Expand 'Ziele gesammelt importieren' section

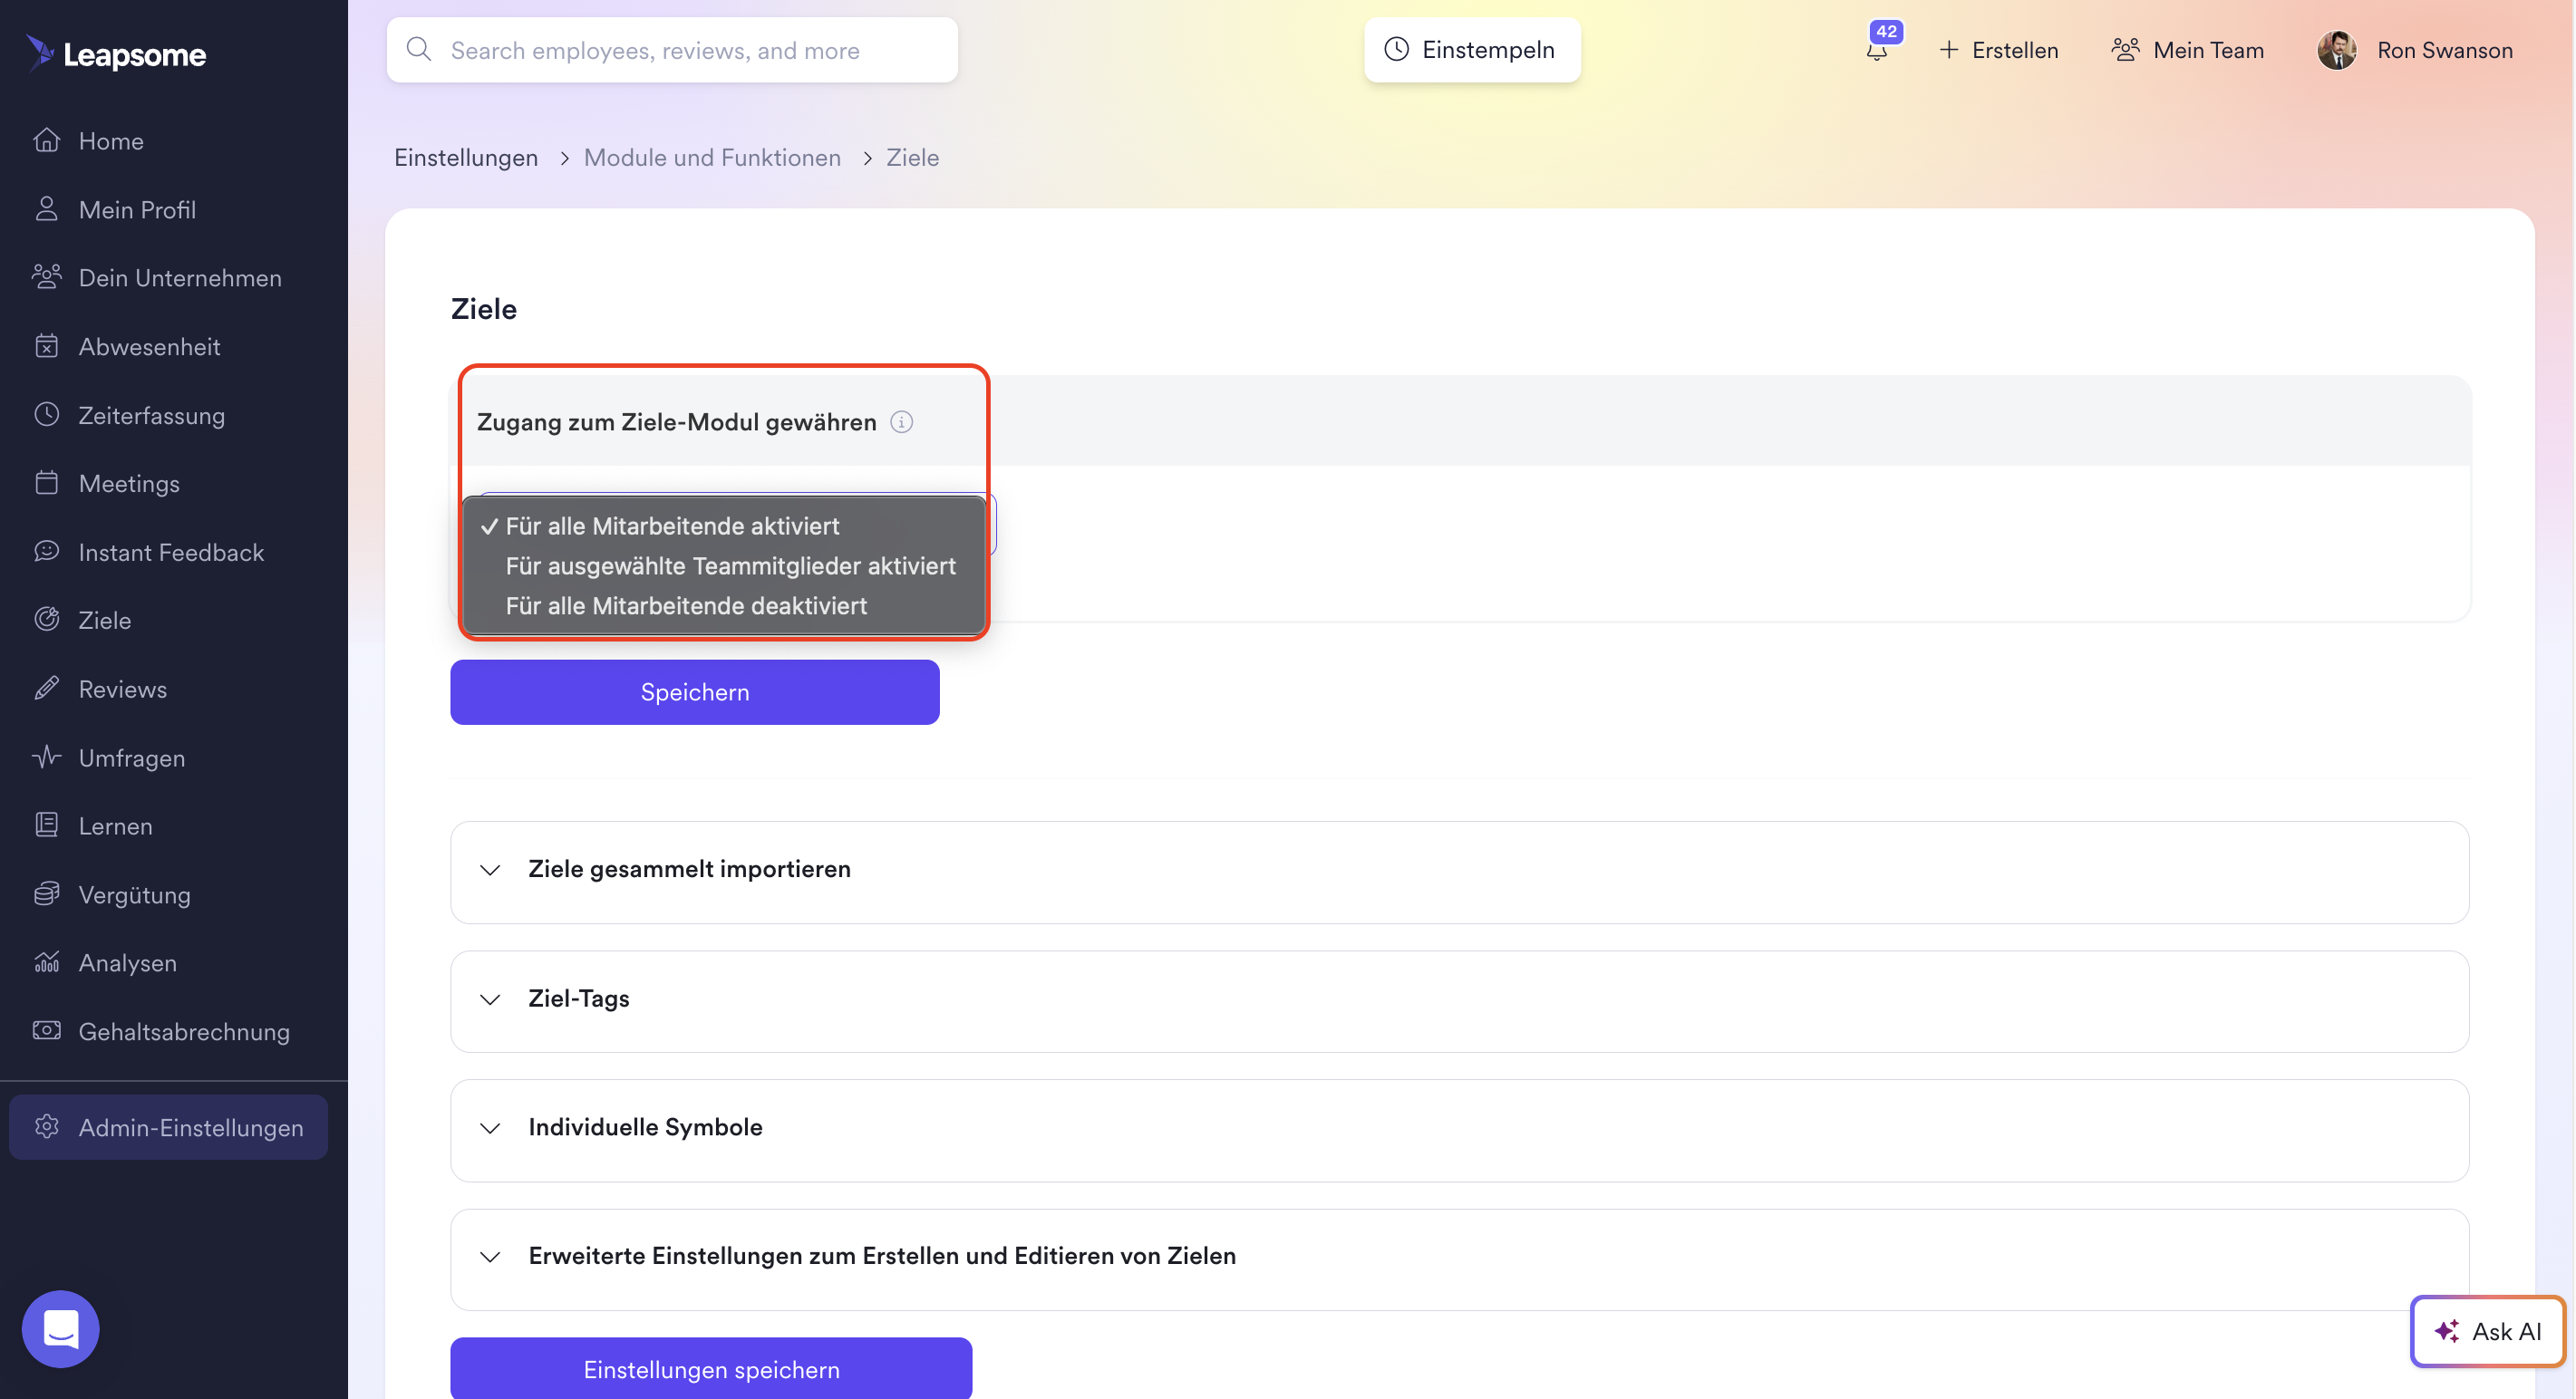(1460, 871)
